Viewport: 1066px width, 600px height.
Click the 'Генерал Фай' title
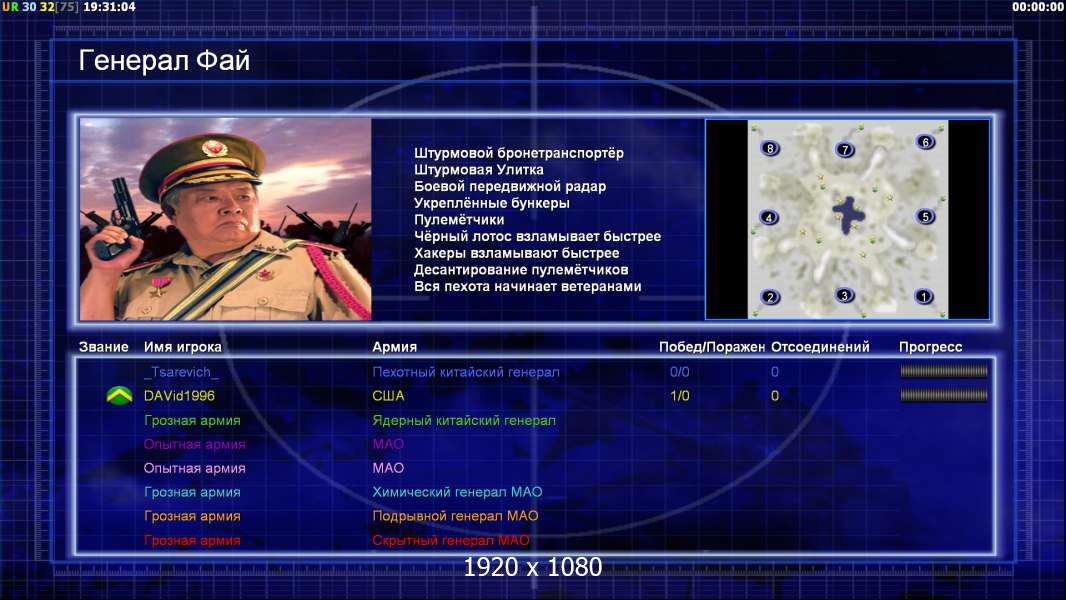(x=165, y=60)
